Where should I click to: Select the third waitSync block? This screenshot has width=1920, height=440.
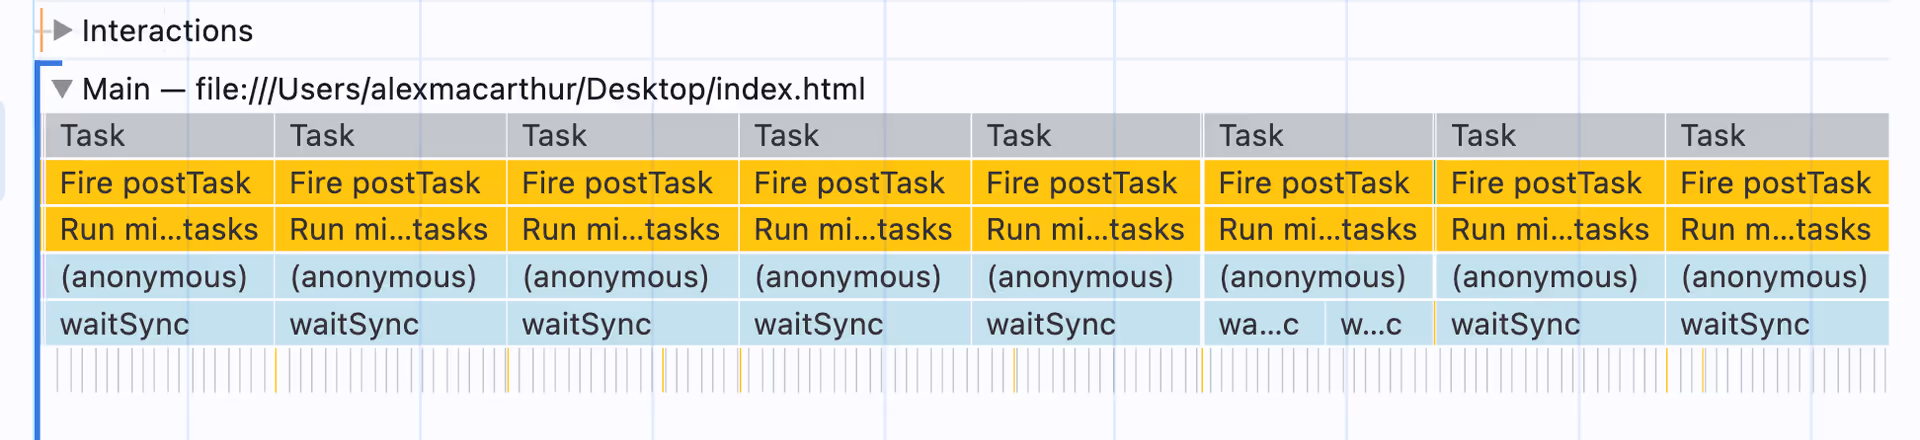click(623, 324)
